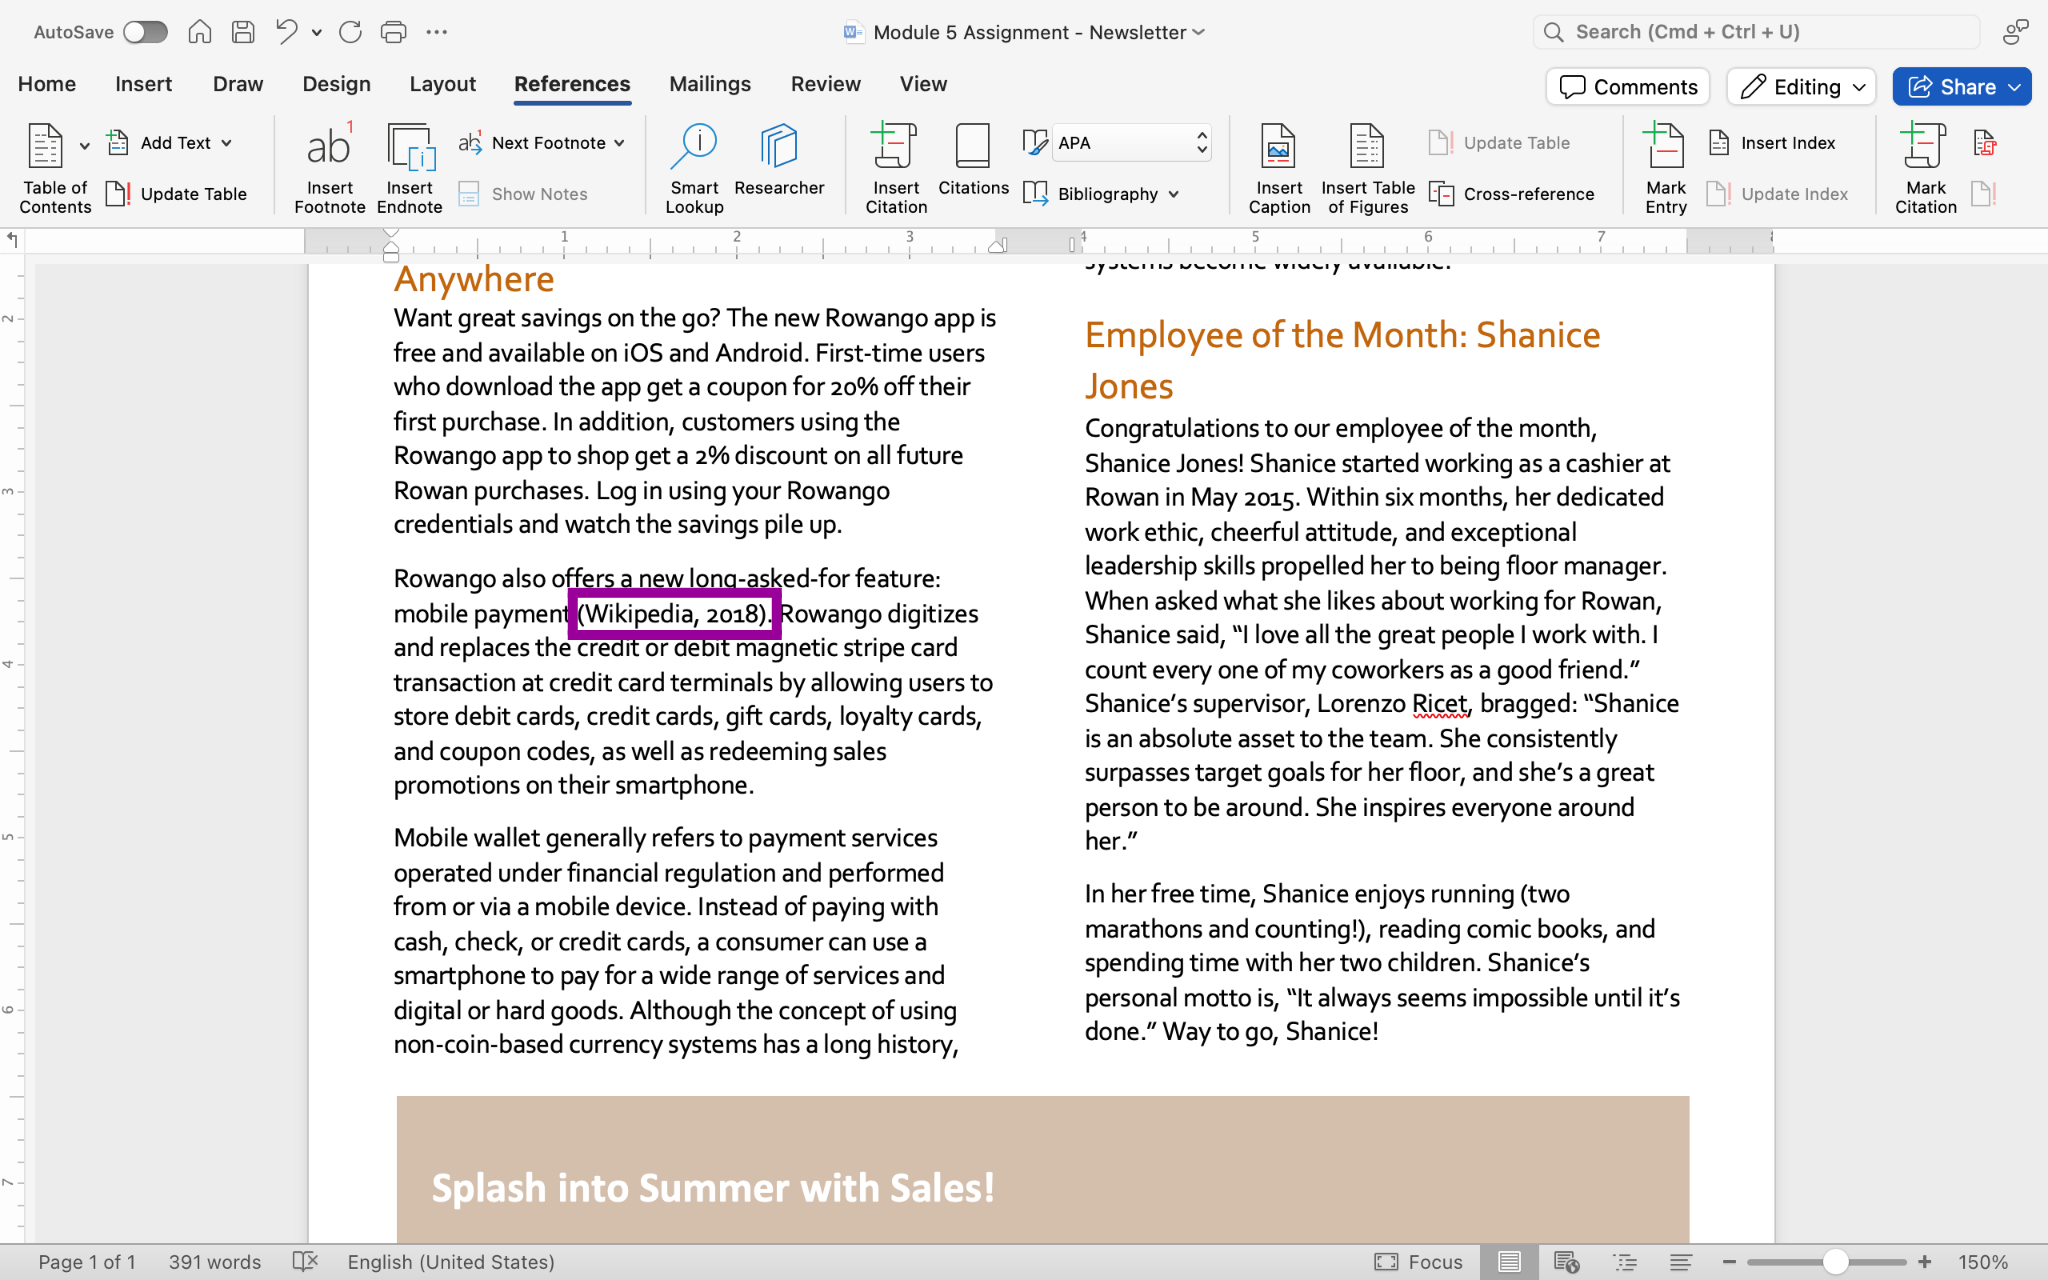Toggle the AutoSave switch
This screenshot has width=2048, height=1280.
pos(145,32)
